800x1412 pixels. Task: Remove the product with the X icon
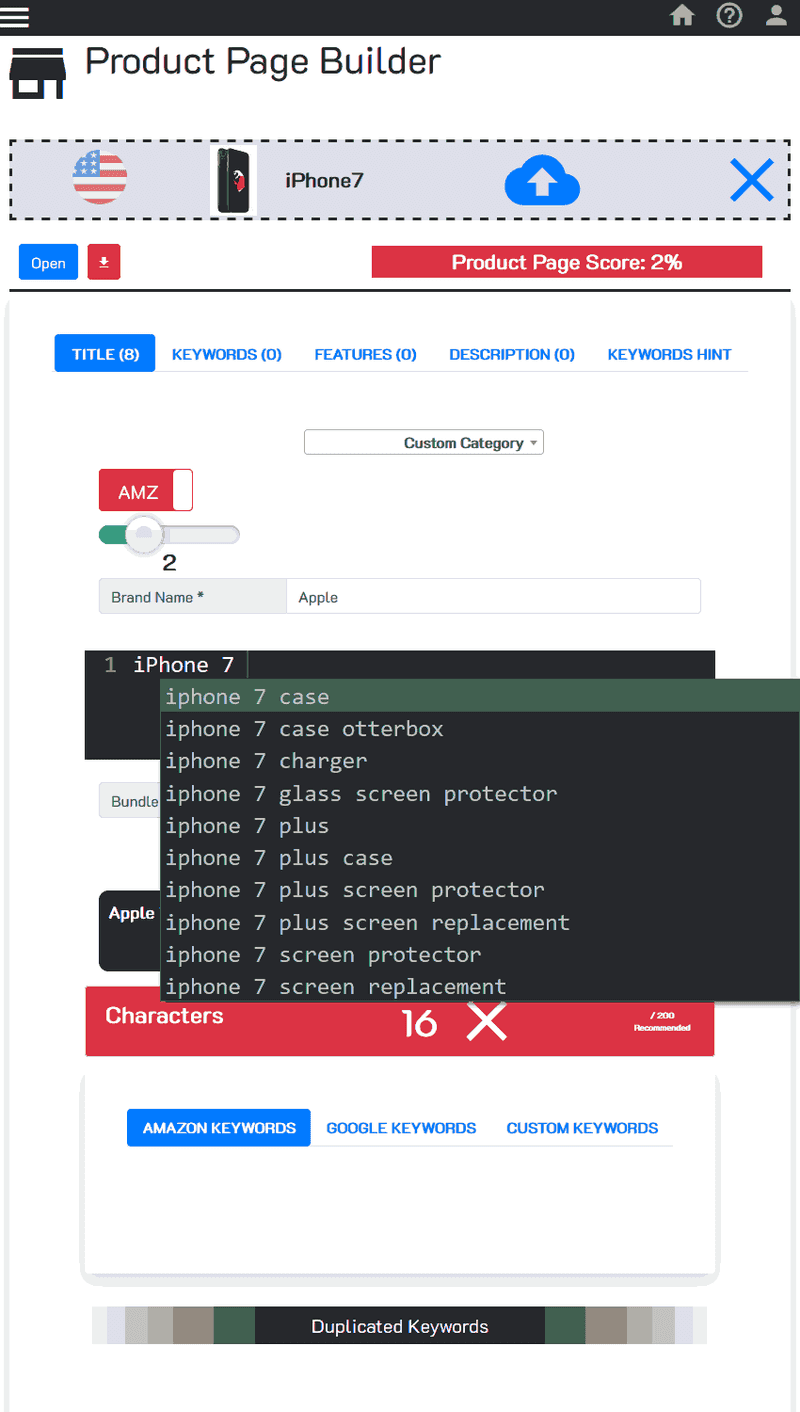(752, 180)
